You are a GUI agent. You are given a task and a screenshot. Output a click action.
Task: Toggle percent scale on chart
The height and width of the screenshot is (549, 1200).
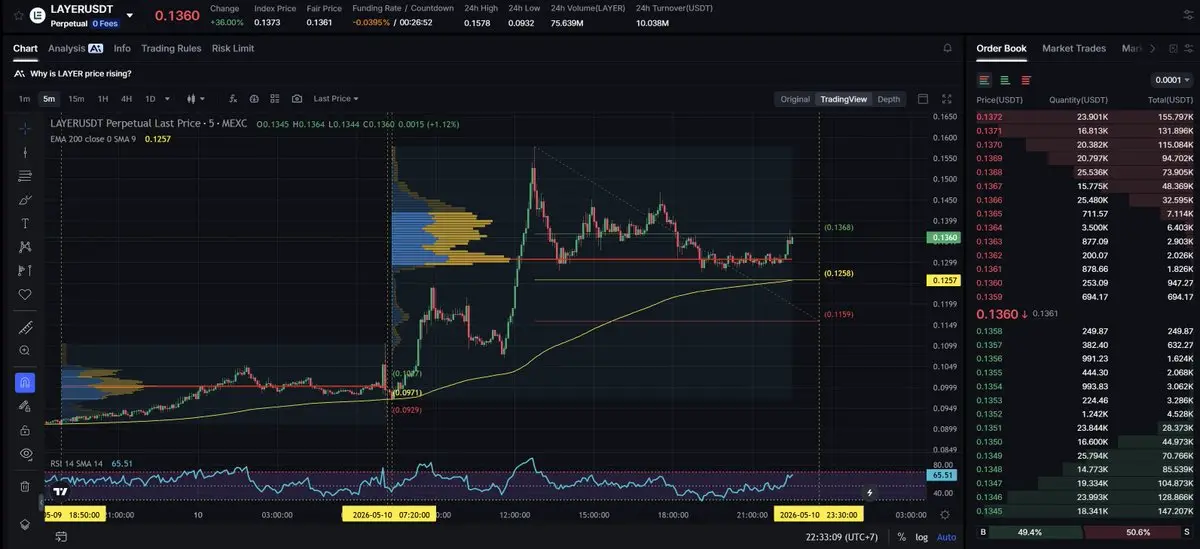902,537
